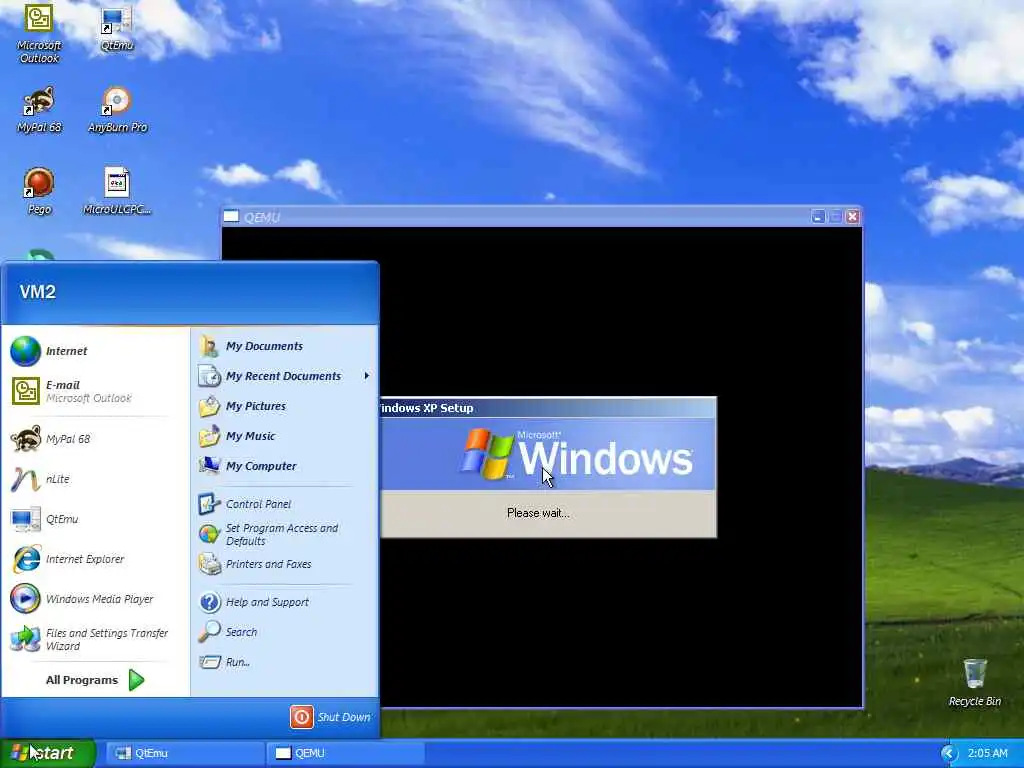Open the AnyBurn Pro desktop icon
Viewport: 1024px width, 768px height.
[x=118, y=110]
